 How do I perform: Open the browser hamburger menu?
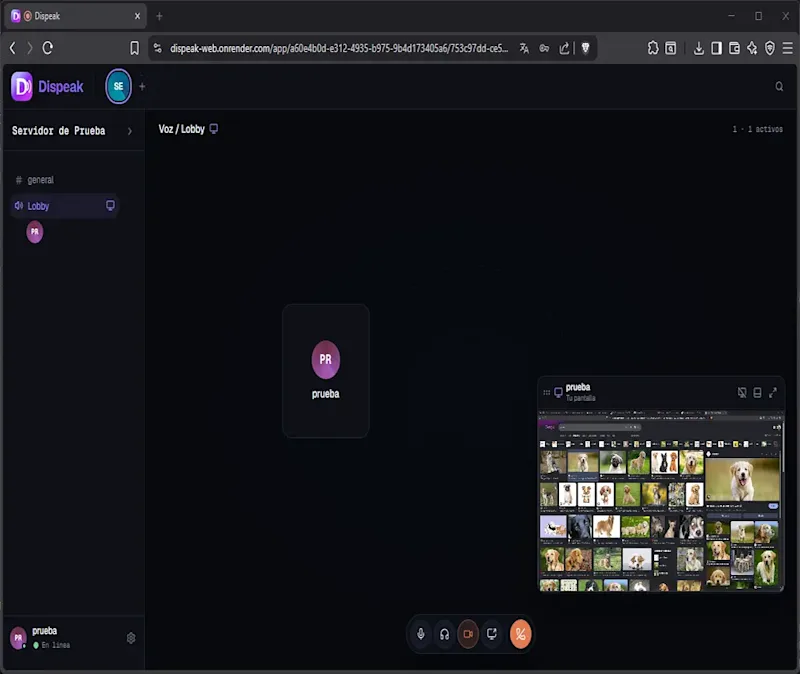[x=787, y=48]
